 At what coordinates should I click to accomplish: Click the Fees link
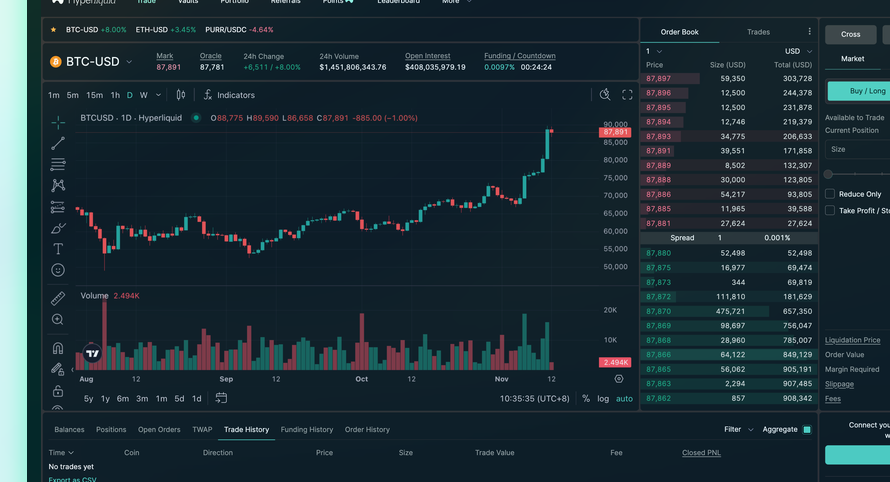click(x=833, y=399)
